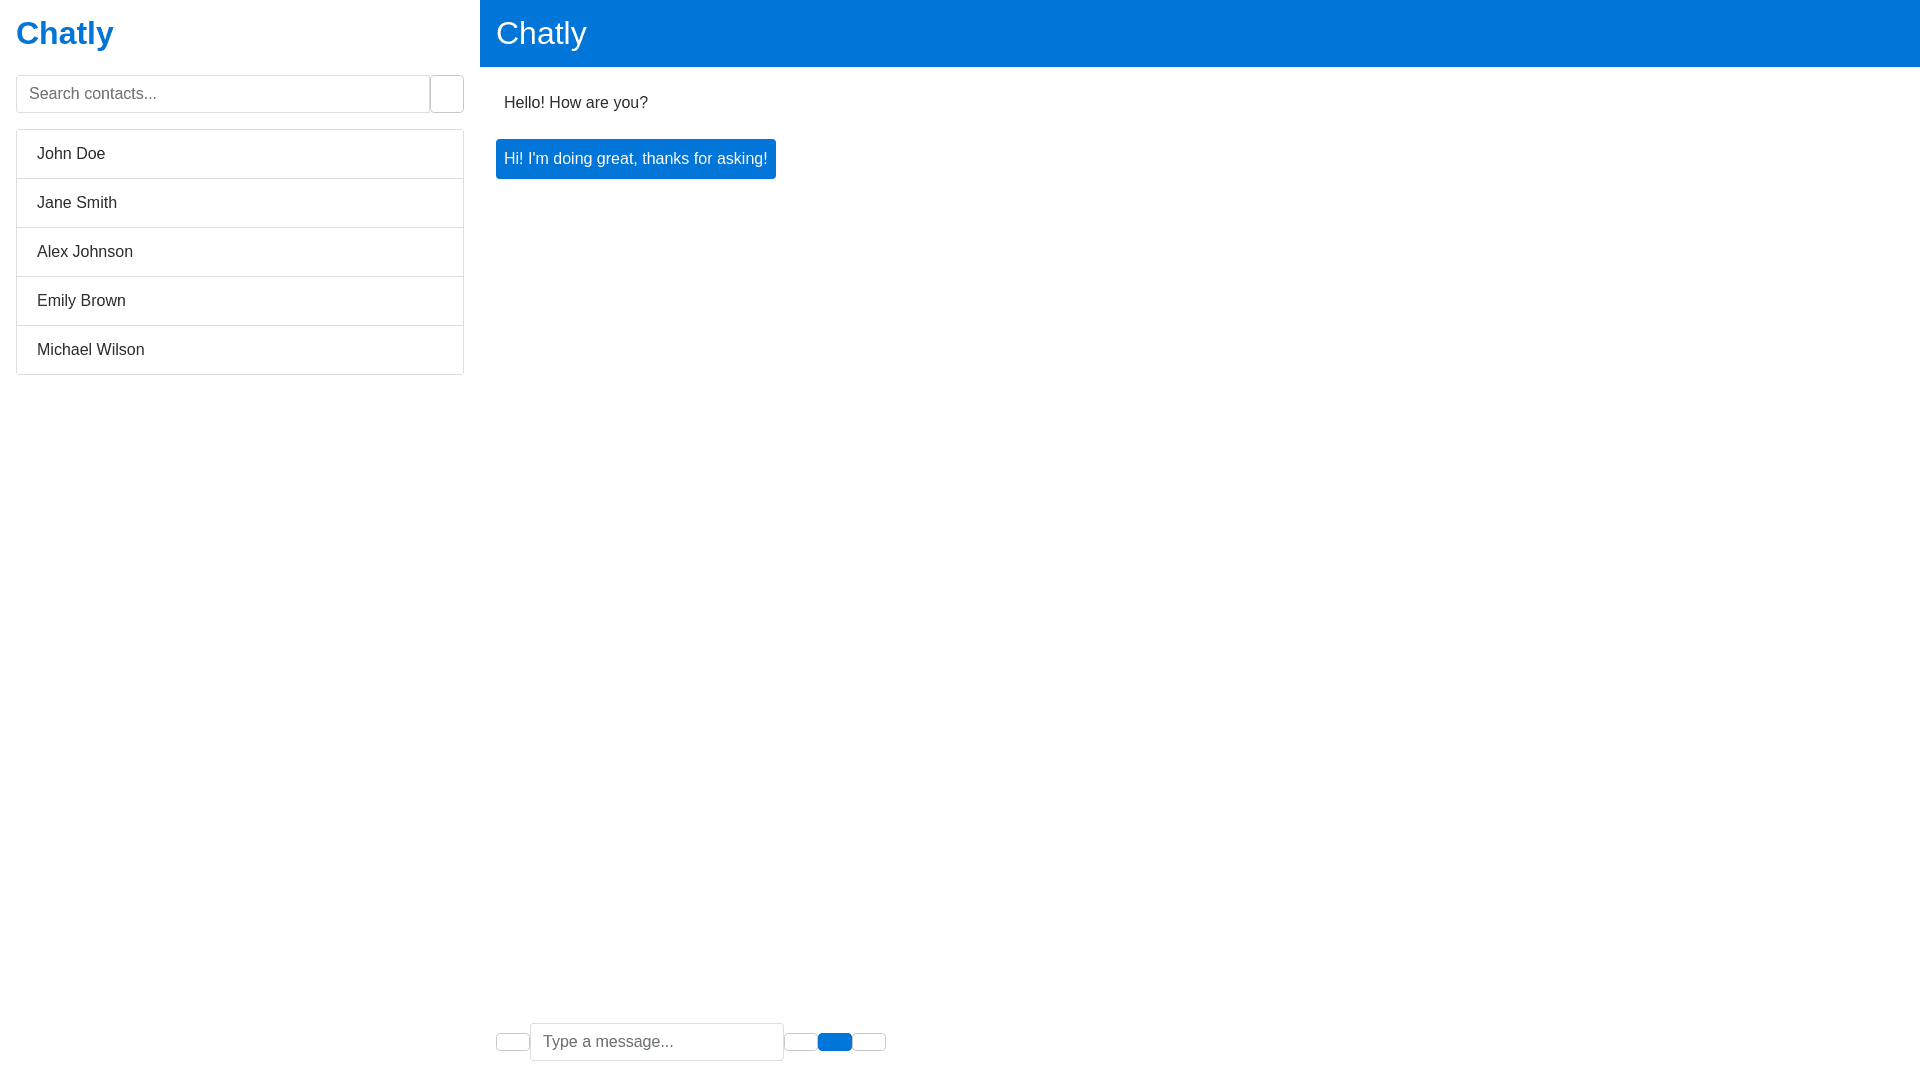
Task: Select Michael Wilson in contact list
Action: pos(240,350)
